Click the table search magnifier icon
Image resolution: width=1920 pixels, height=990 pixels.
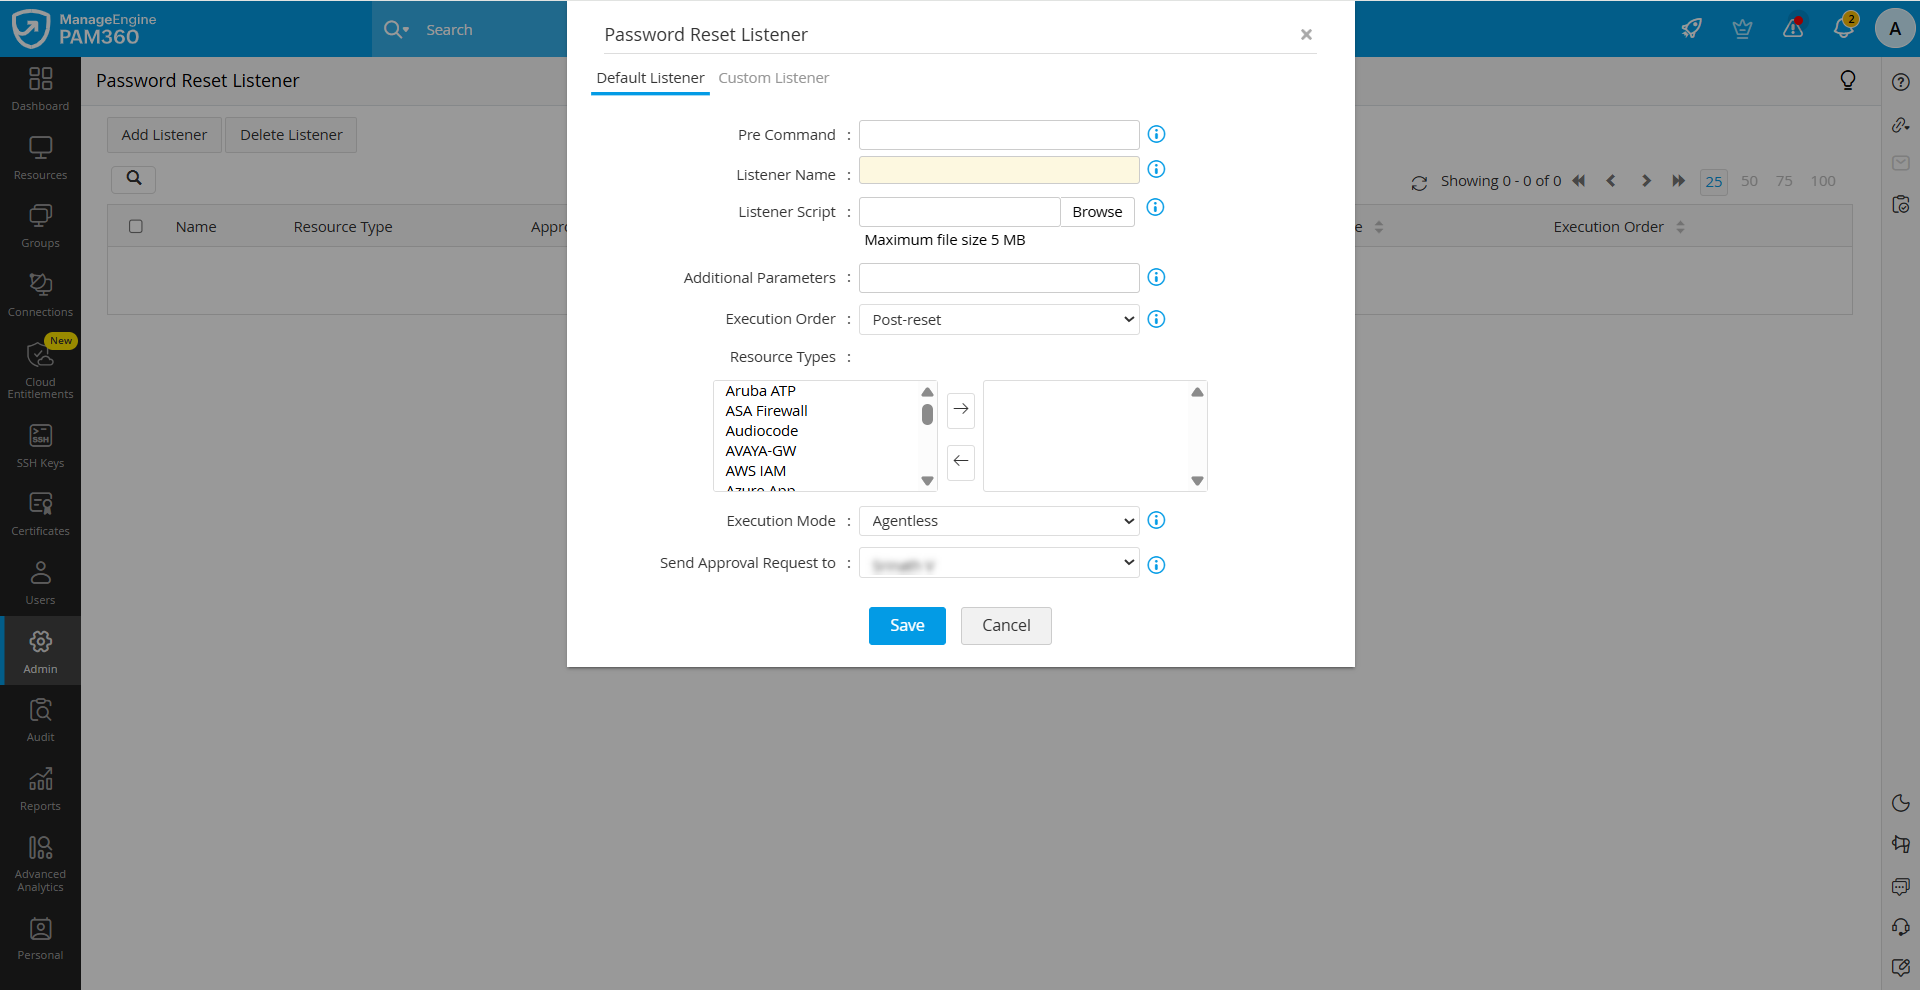tap(134, 179)
